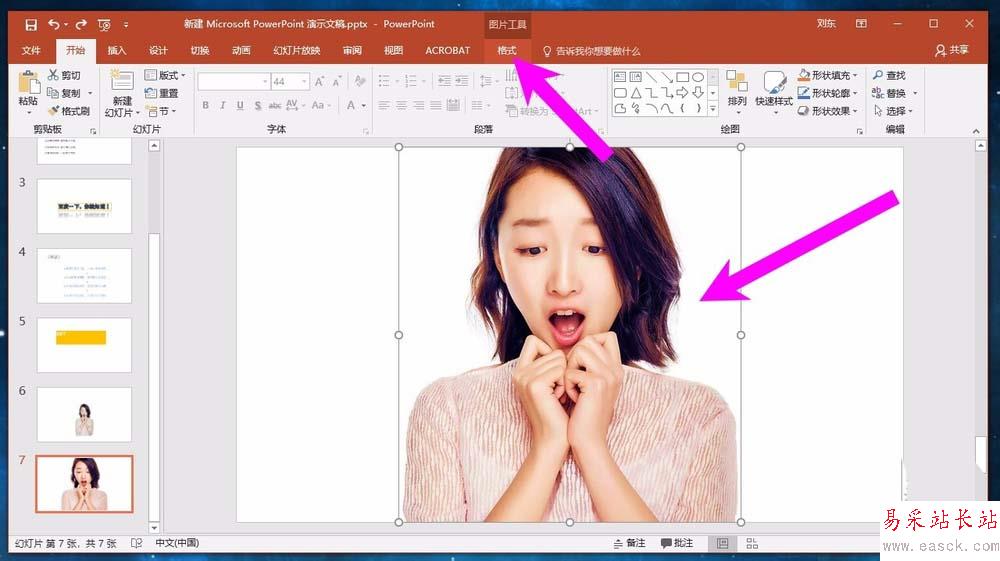Switch to the 动画 tab
The width and height of the screenshot is (1000, 561).
pyautogui.click(x=241, y=50)
